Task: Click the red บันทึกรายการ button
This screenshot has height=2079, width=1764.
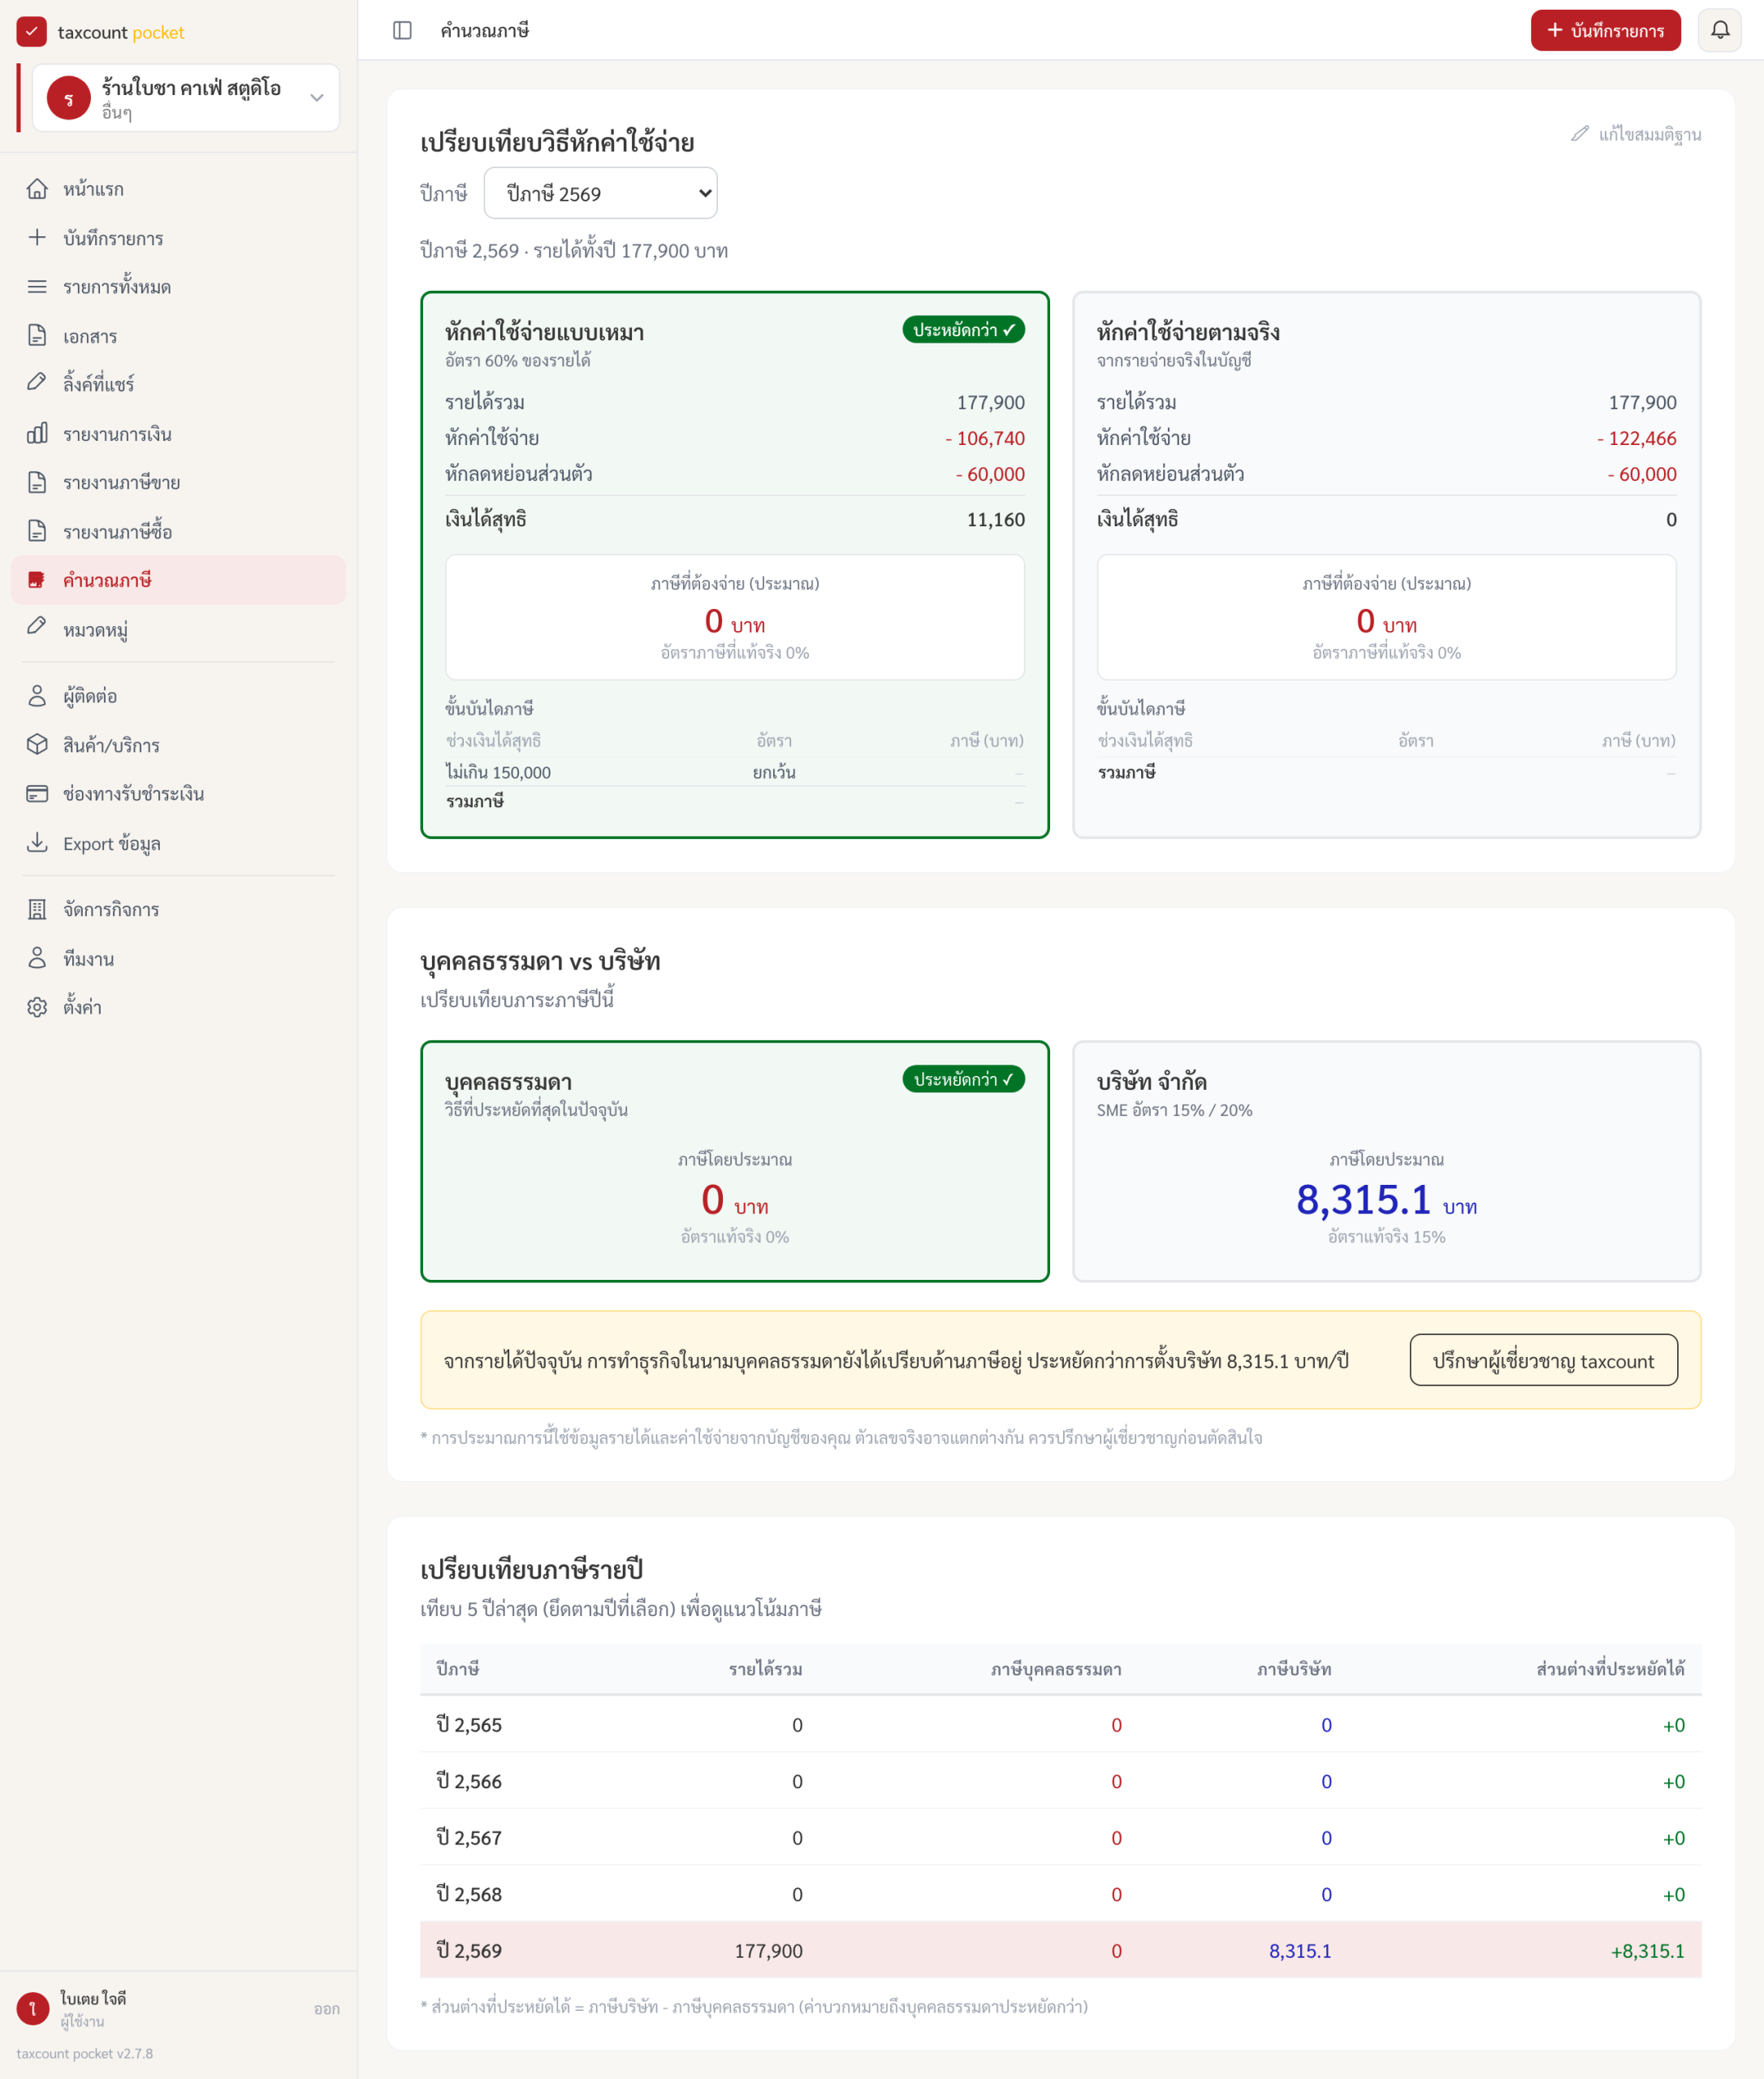Action: [1605, 30]
